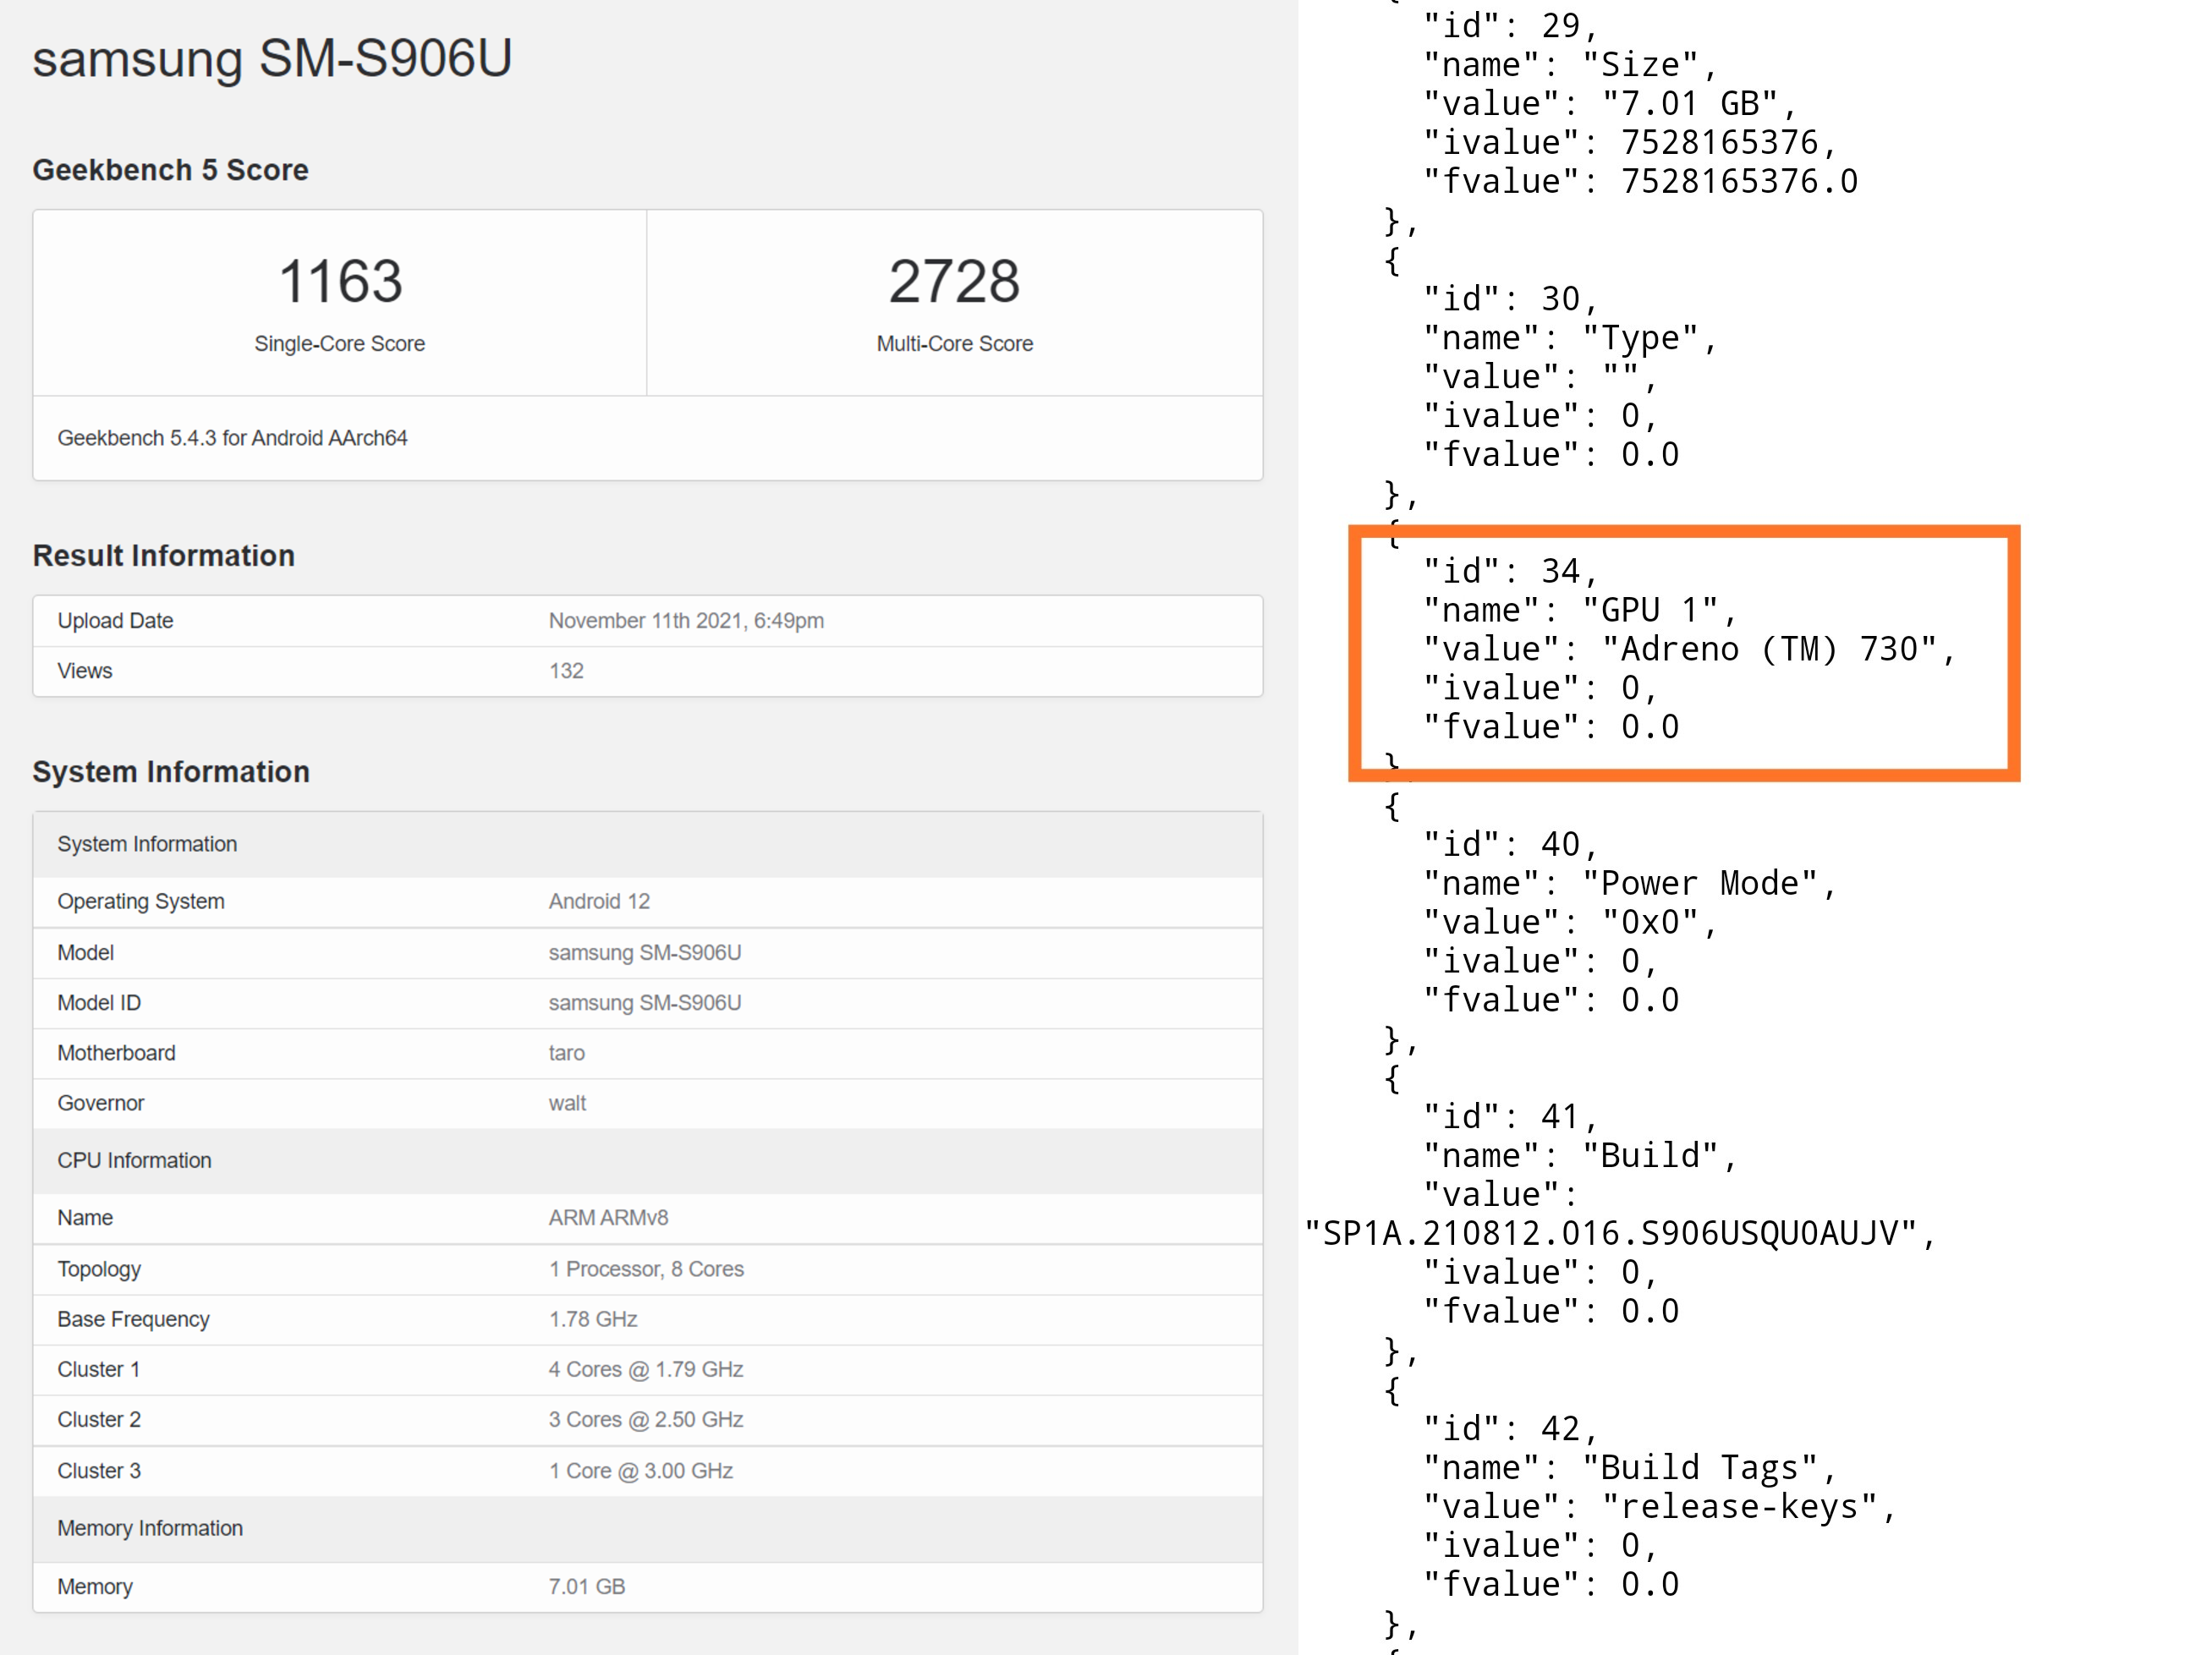Viewport: 2212px width, 1655px height.
Task: Click the ARM ARMv8 value
Action: tap(608, 1218)
